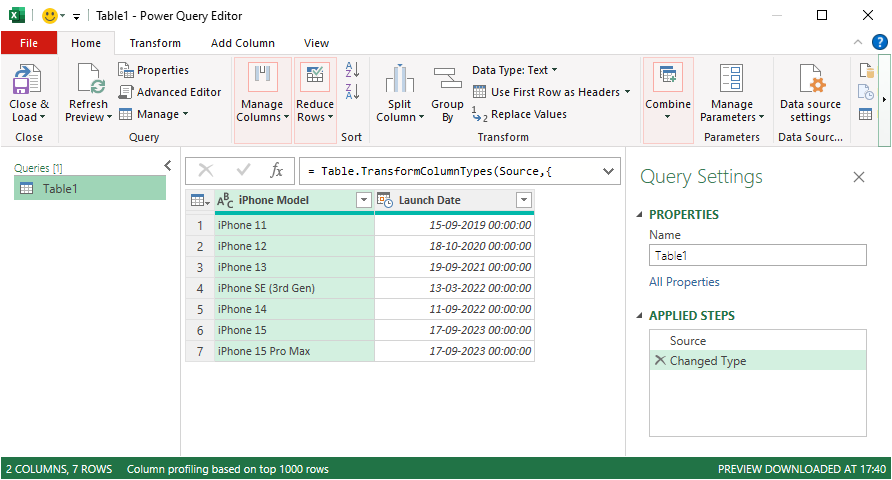Click the Recent Sources icon at ribbon edge
Image resolution: width=892 pixels, height=480 pixels.
point(866,92)
